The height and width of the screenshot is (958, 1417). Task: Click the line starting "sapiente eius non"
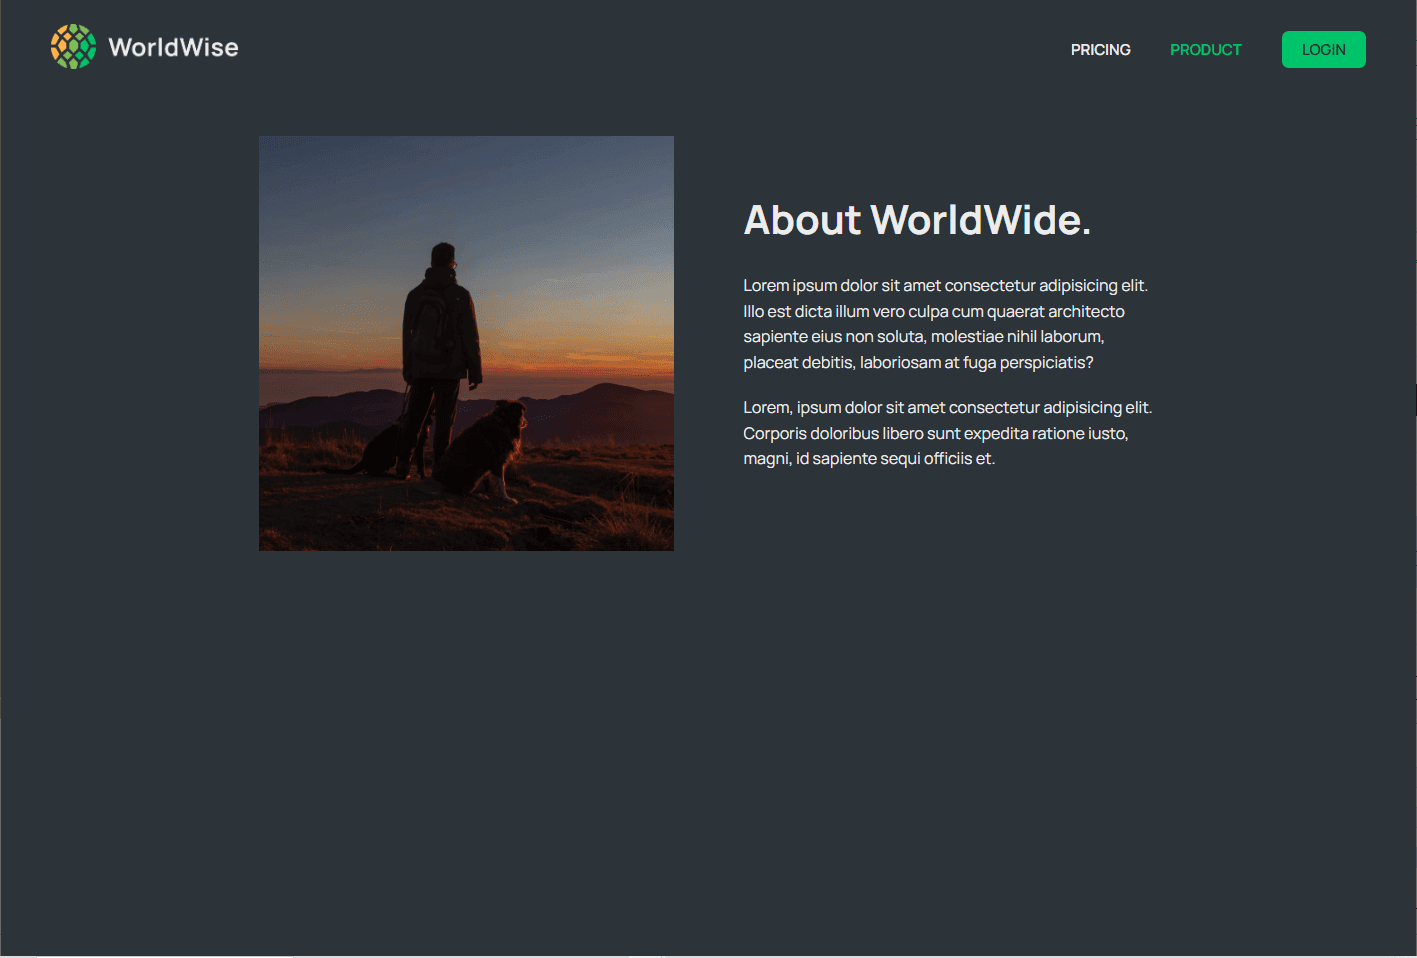tap(923, 337)
